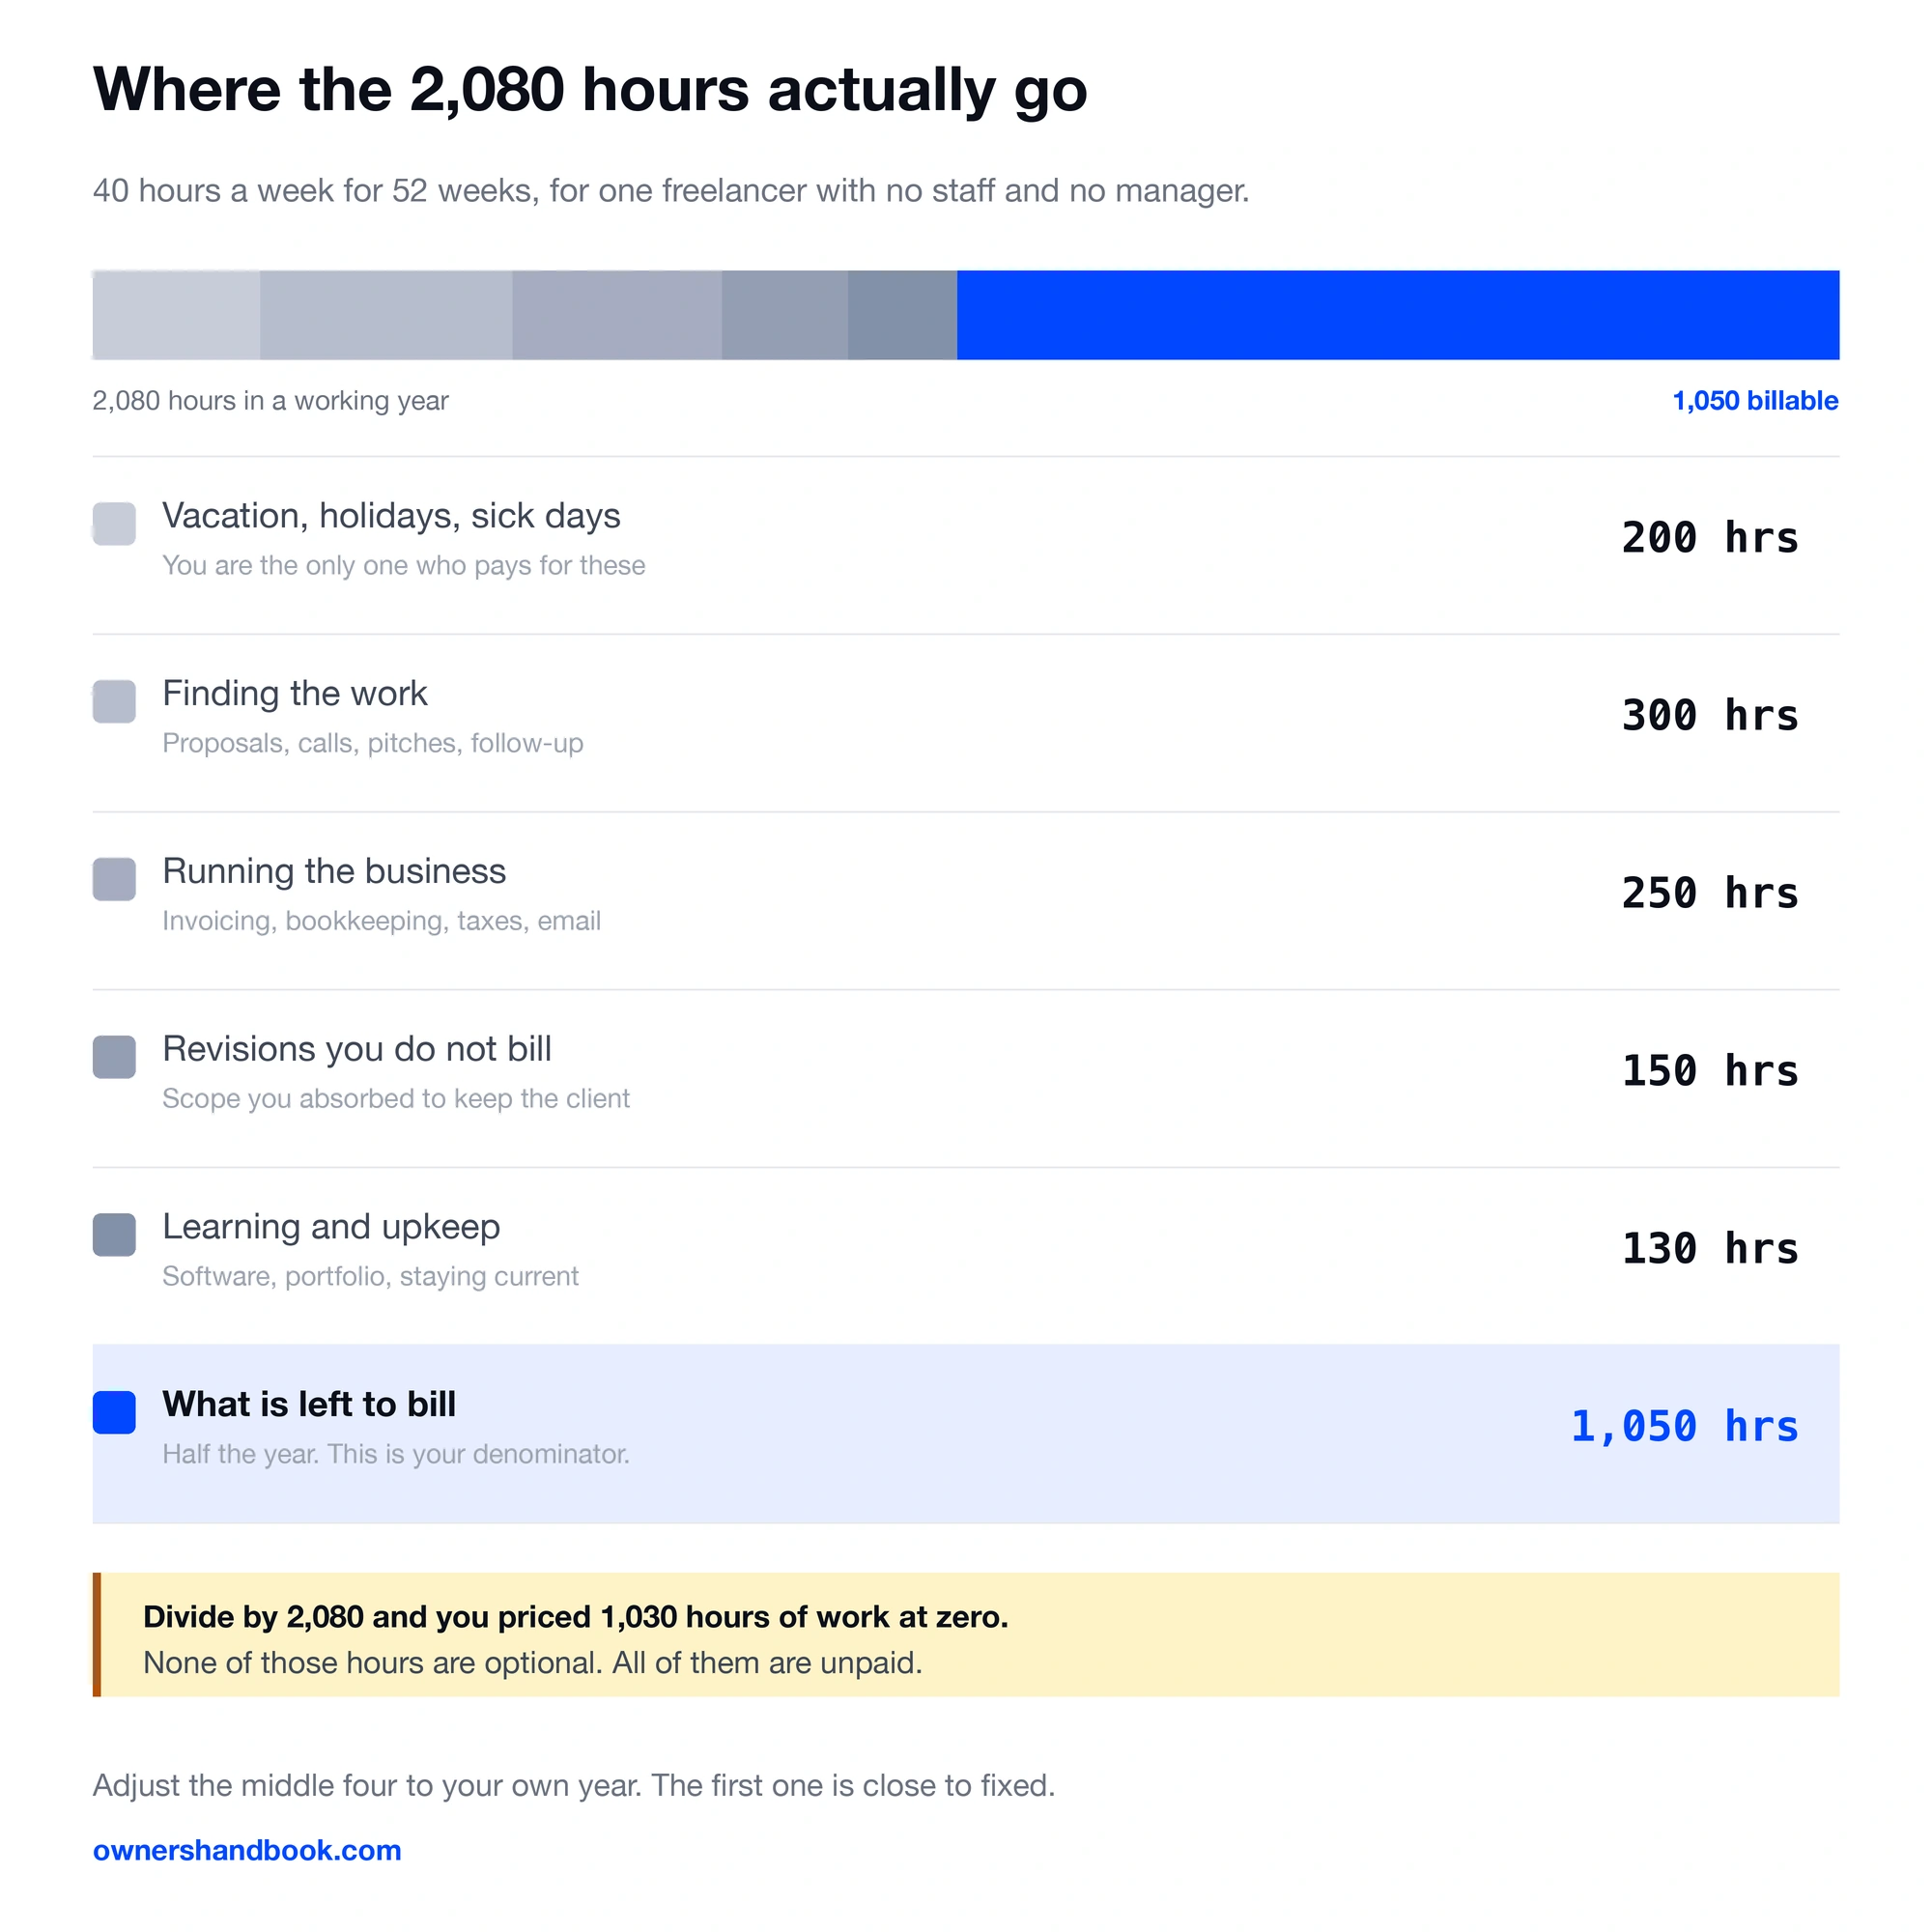Select the third bar segment for running business
The image size is (1932, 1932).
[x=617, y=315]
